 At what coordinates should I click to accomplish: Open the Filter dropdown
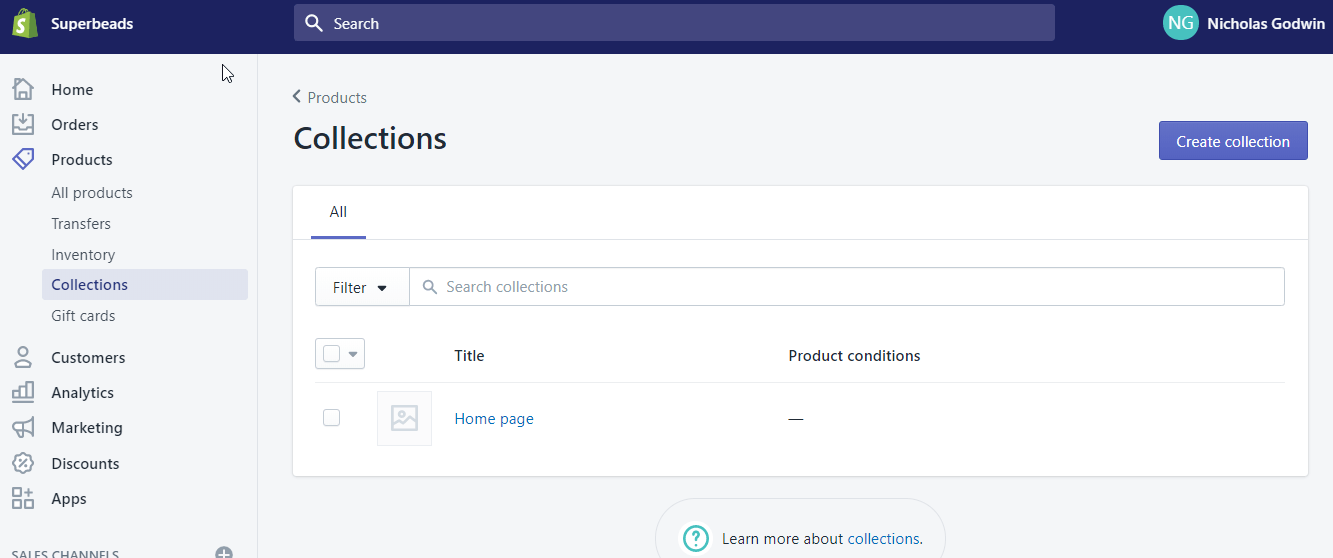[361, 287]
